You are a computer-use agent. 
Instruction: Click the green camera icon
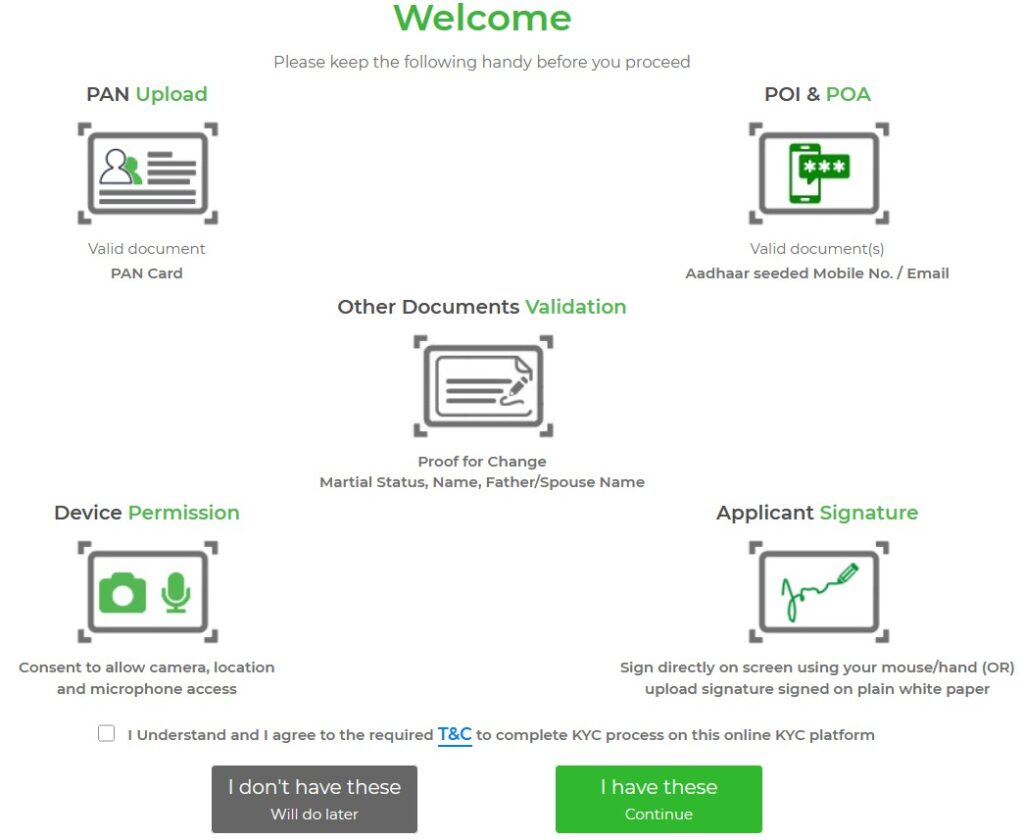tap(123, 594)
